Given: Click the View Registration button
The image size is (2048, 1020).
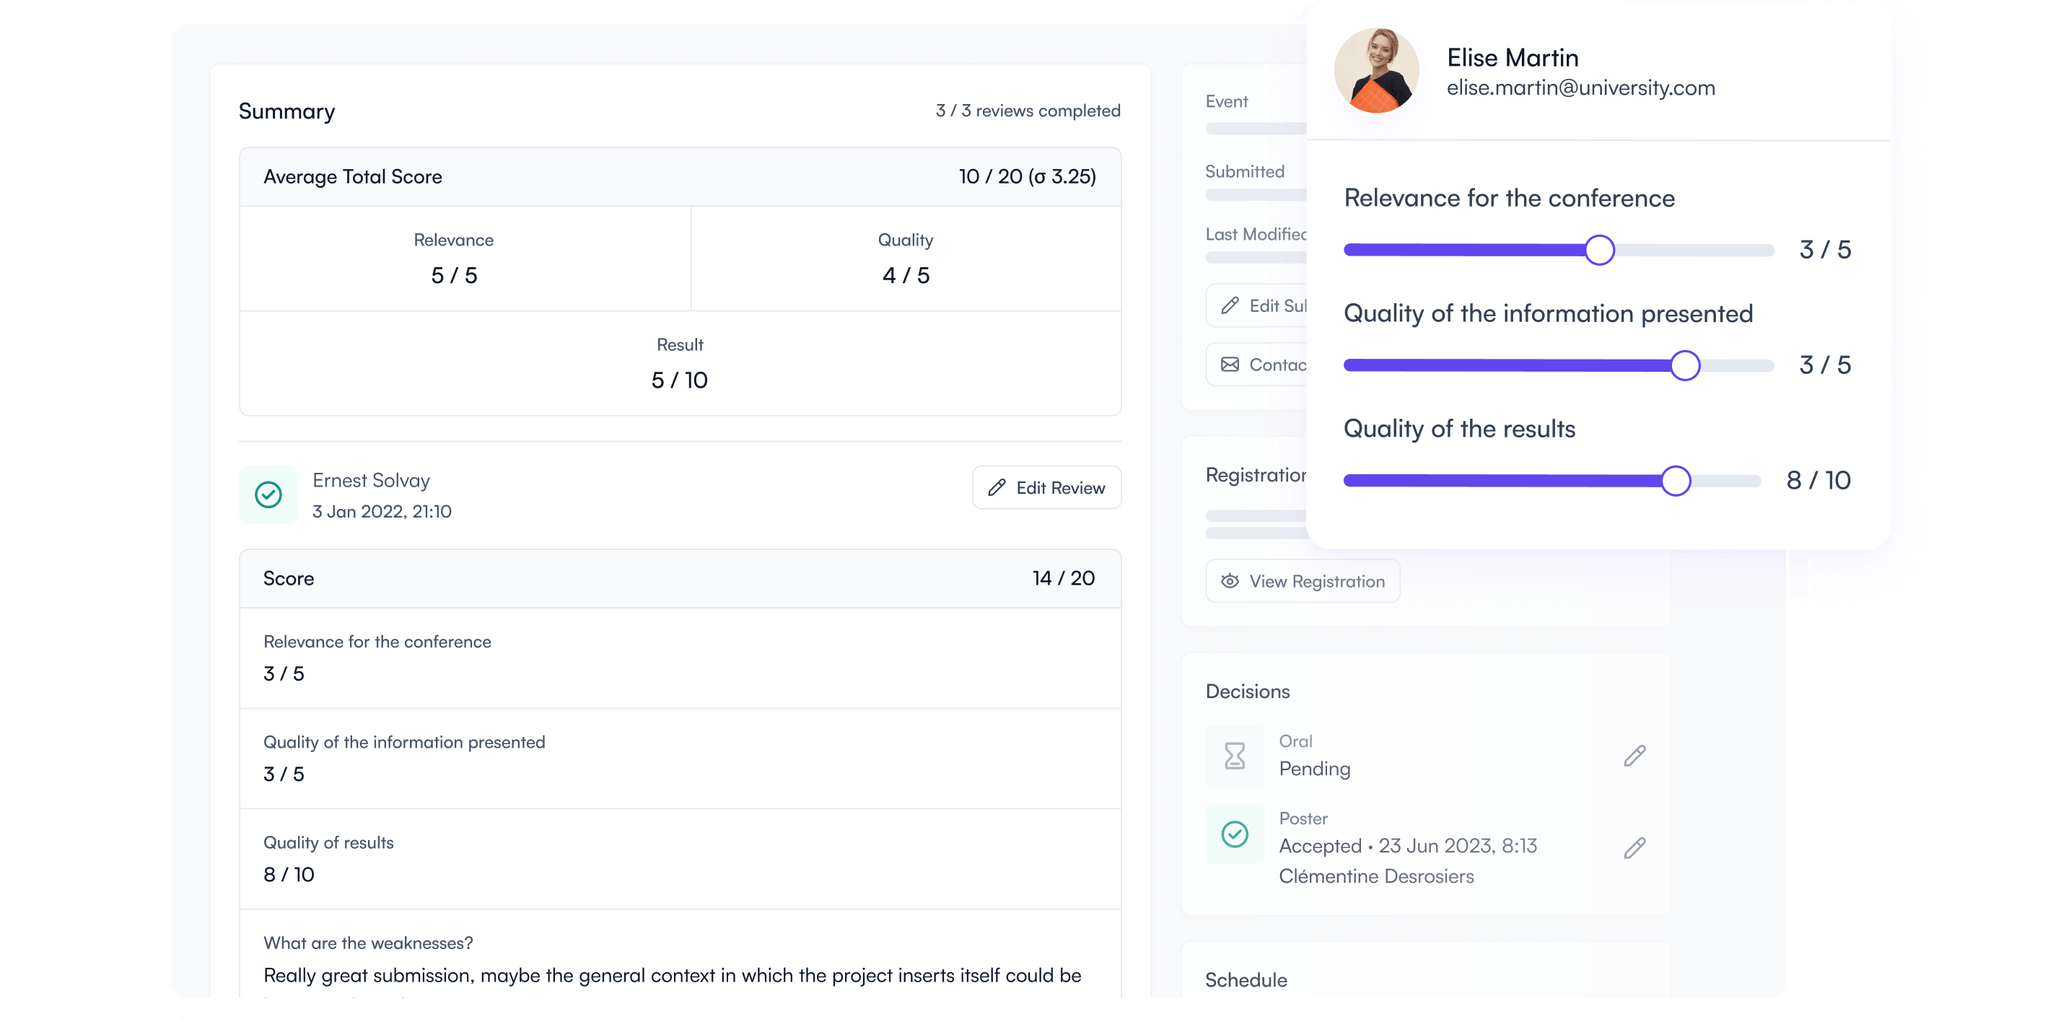Looking at the screenshot, I should click(x=1302, y=581).
